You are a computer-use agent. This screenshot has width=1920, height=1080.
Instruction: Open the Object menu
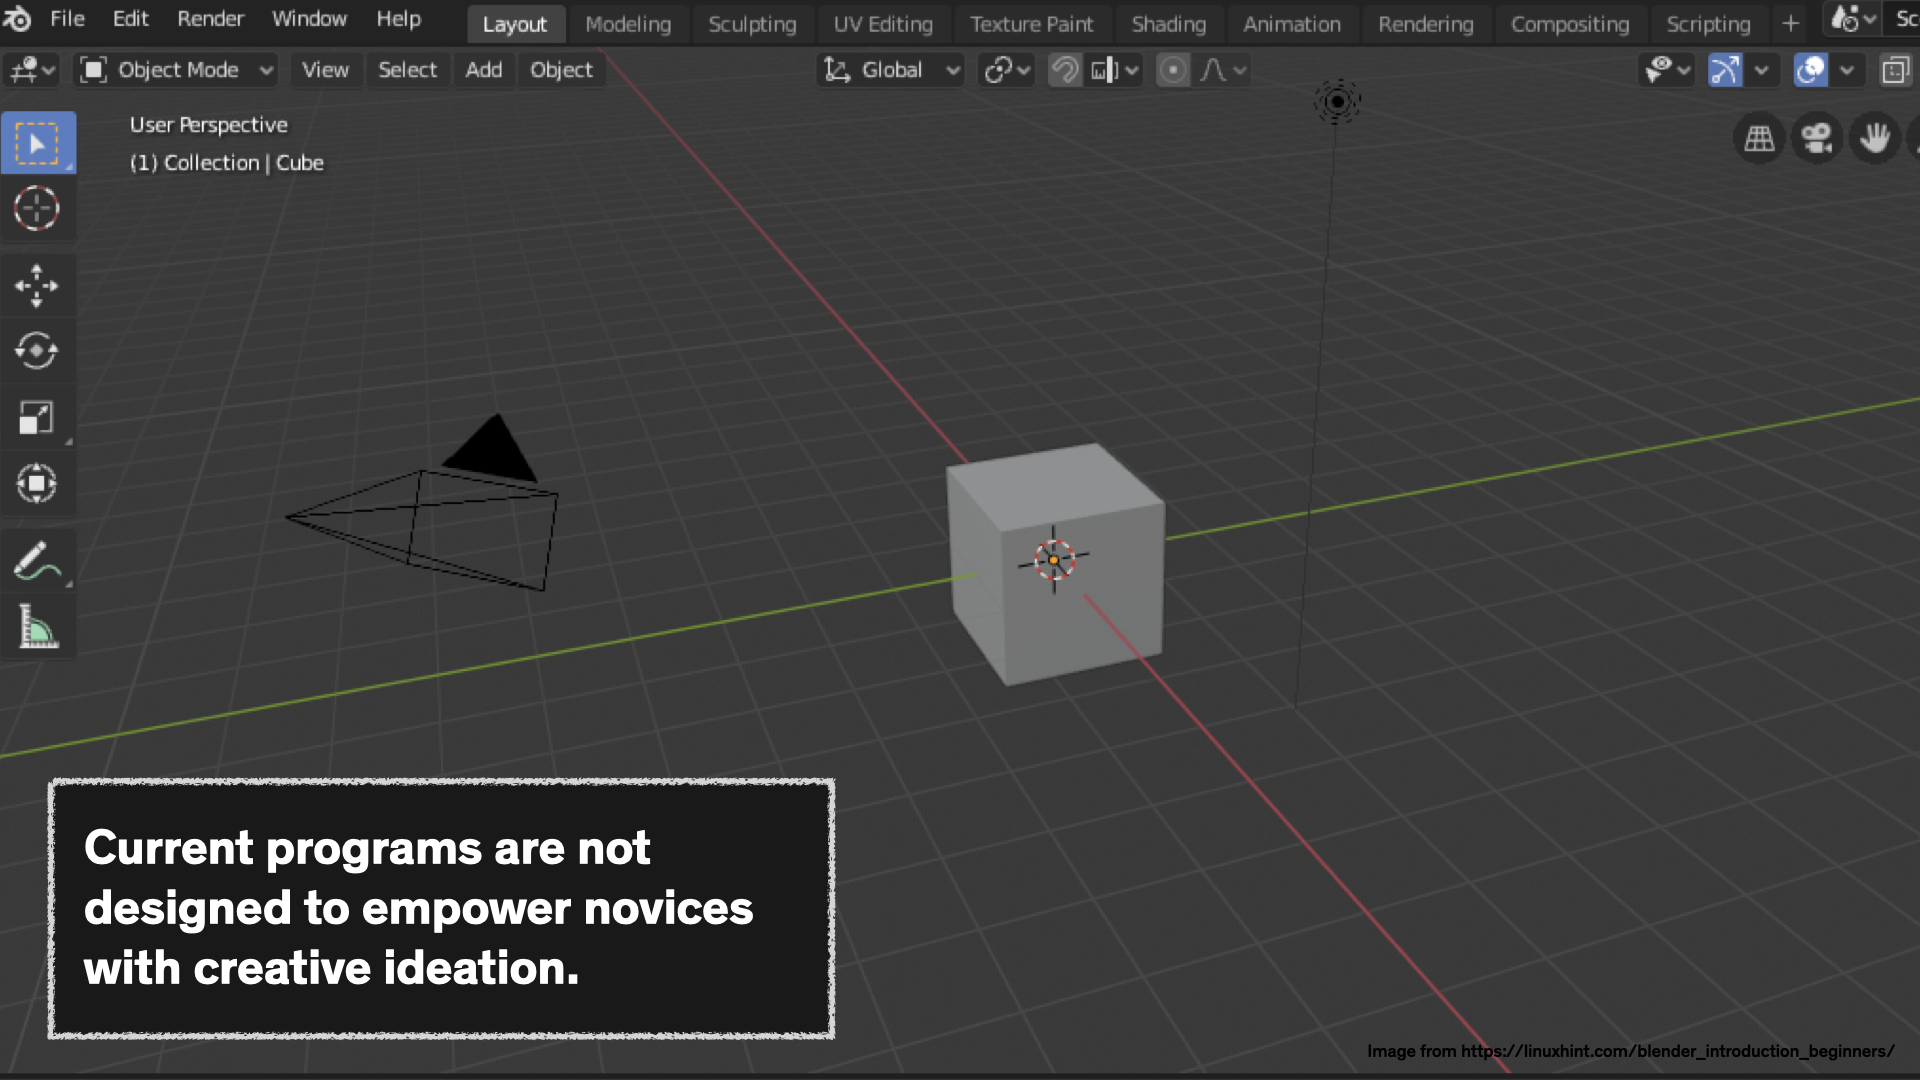coord(560,69)
